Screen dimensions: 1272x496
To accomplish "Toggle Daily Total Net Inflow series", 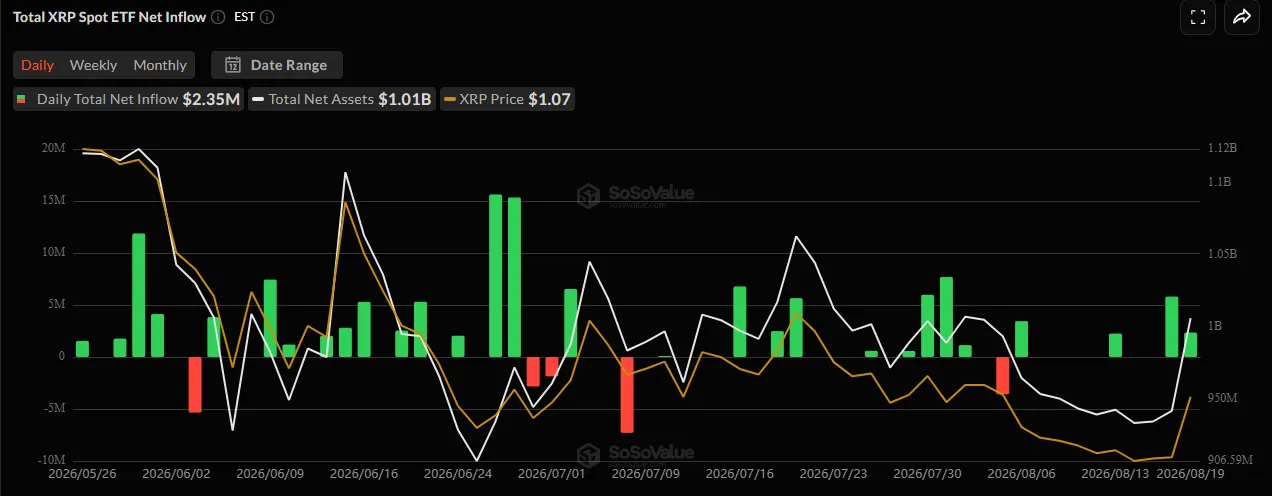I will (127, 99).
